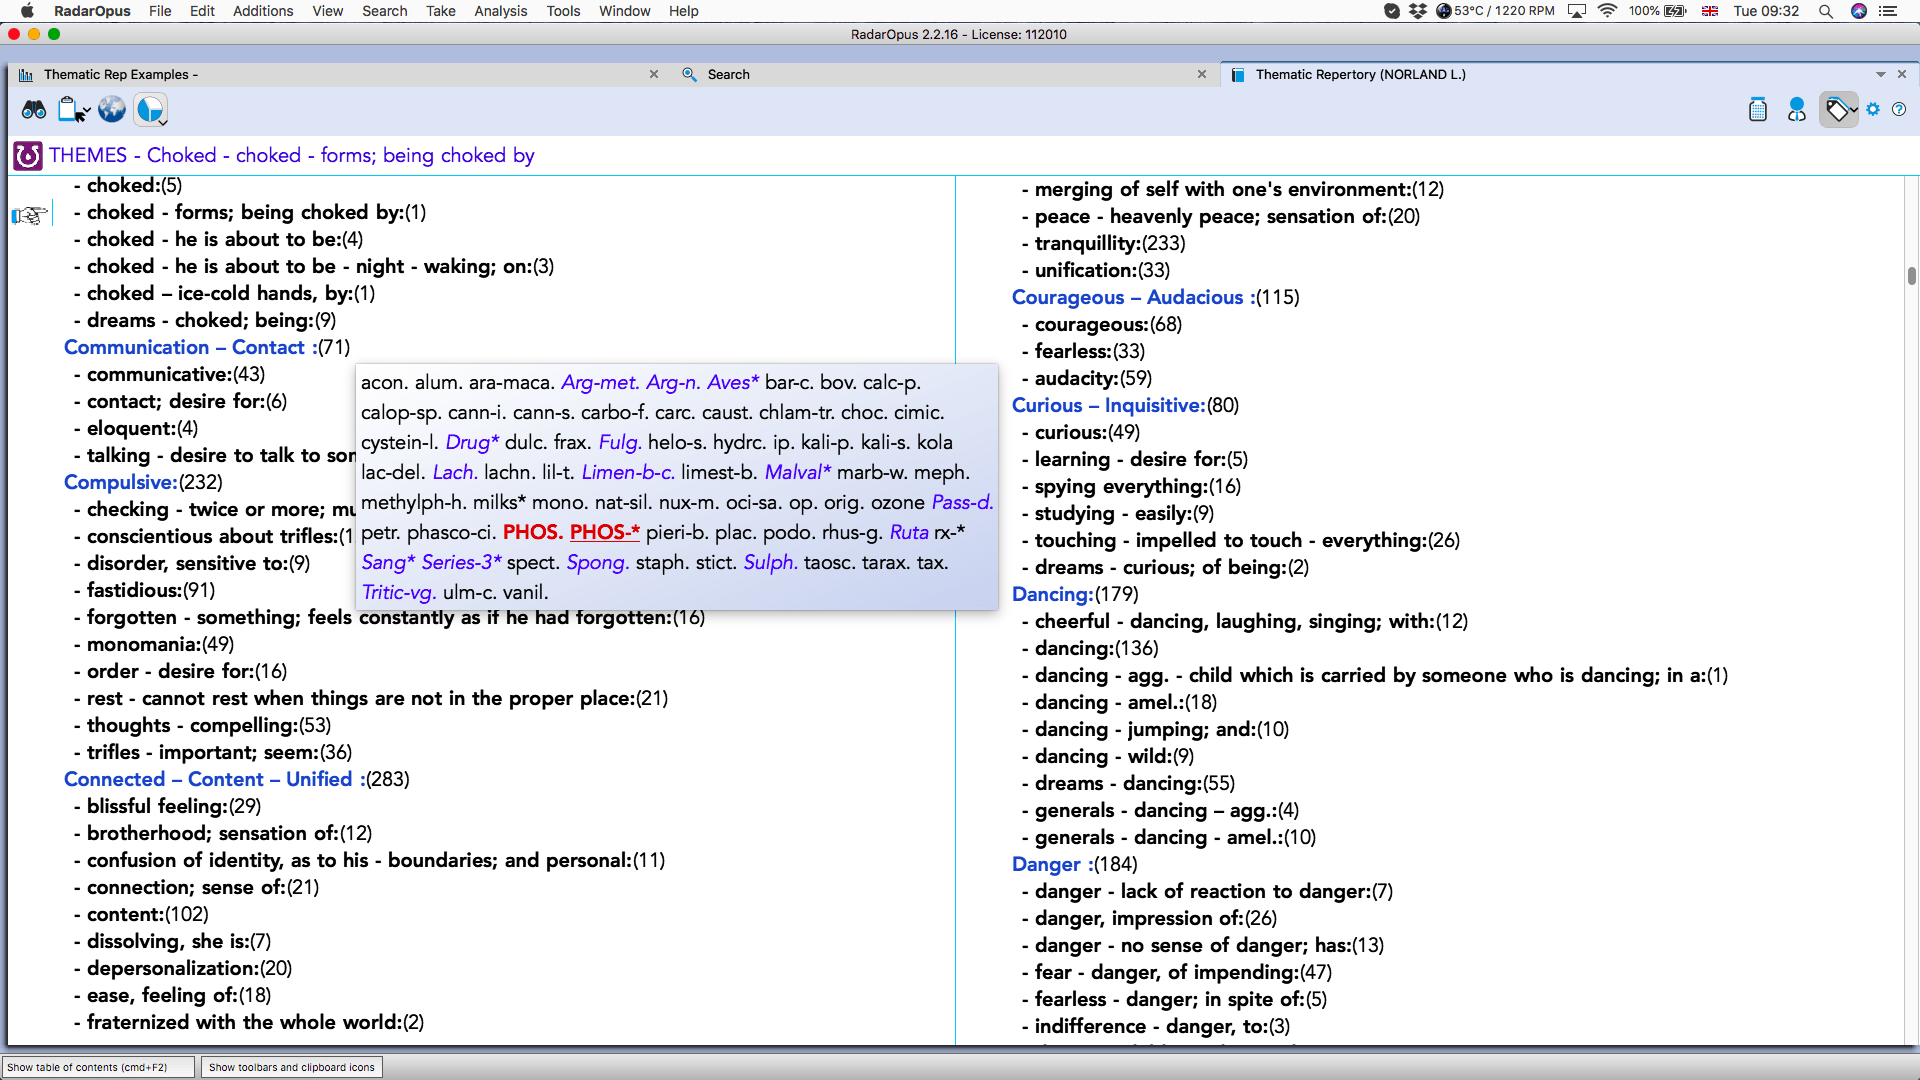Open the Take menu
The height and width of the screenshot is (1080, 1920).
pyautogui.click(x=440, y=11)
